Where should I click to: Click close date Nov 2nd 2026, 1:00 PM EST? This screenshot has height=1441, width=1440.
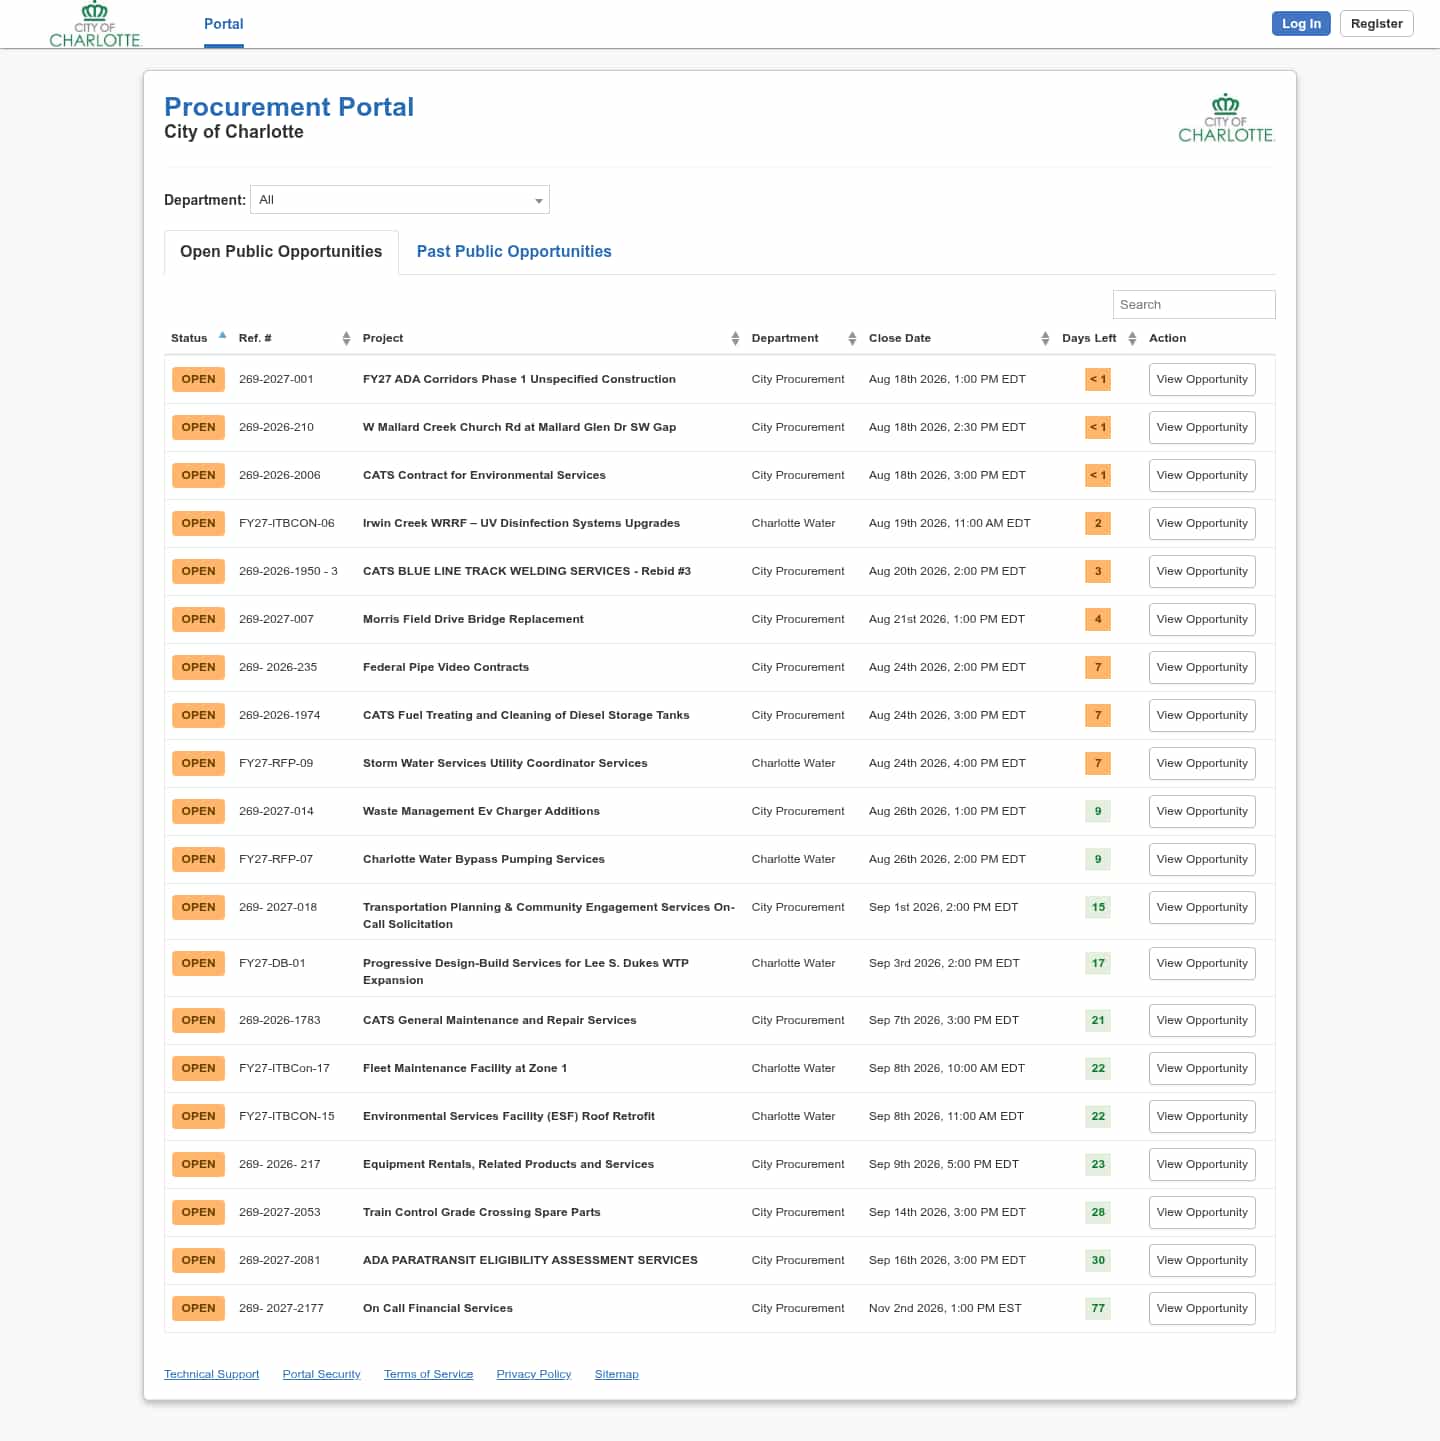point(945,1308)
